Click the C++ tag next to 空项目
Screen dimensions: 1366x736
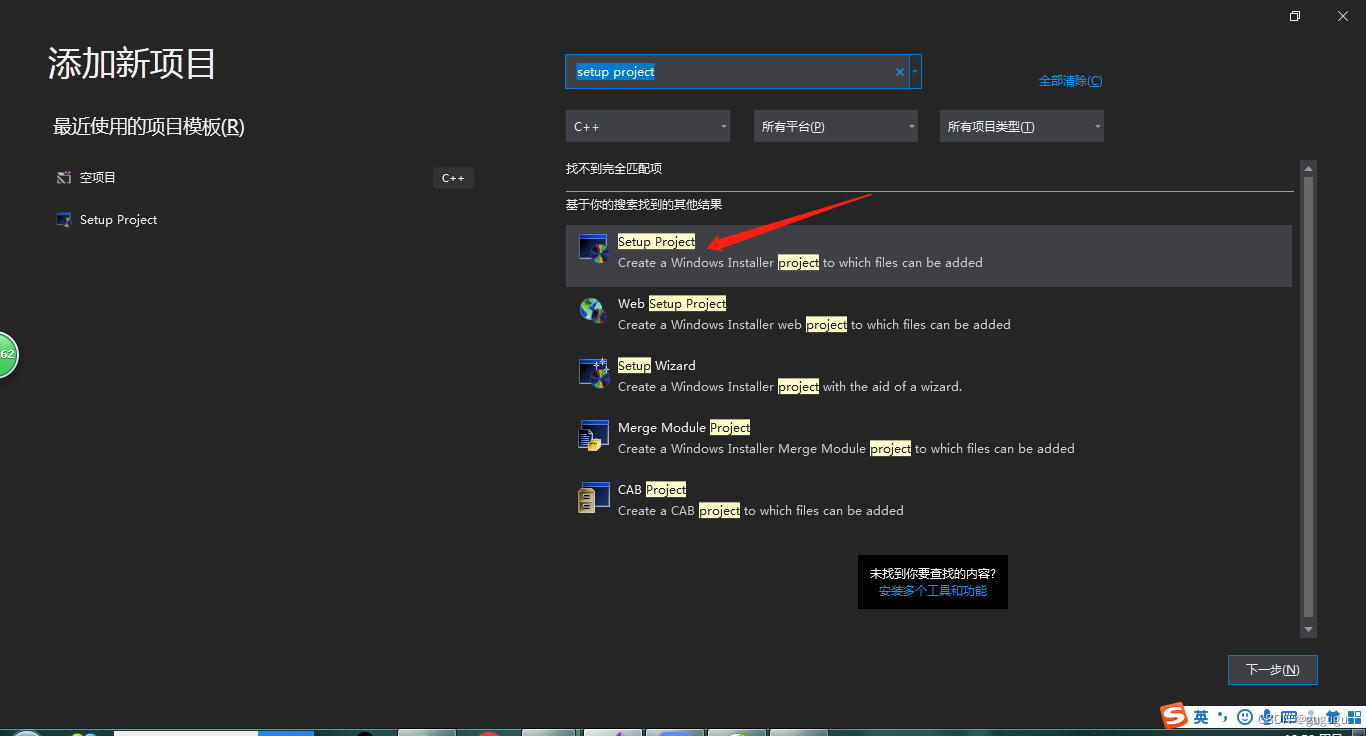453,178
